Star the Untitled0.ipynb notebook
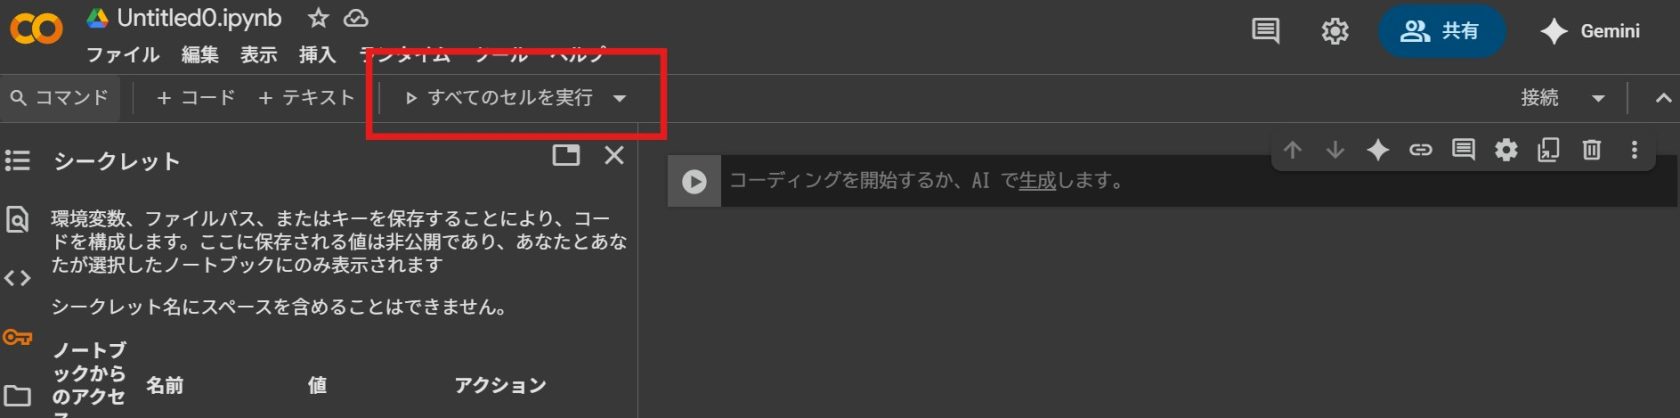This screenshot has height=418, width=1680. [318, 18]
